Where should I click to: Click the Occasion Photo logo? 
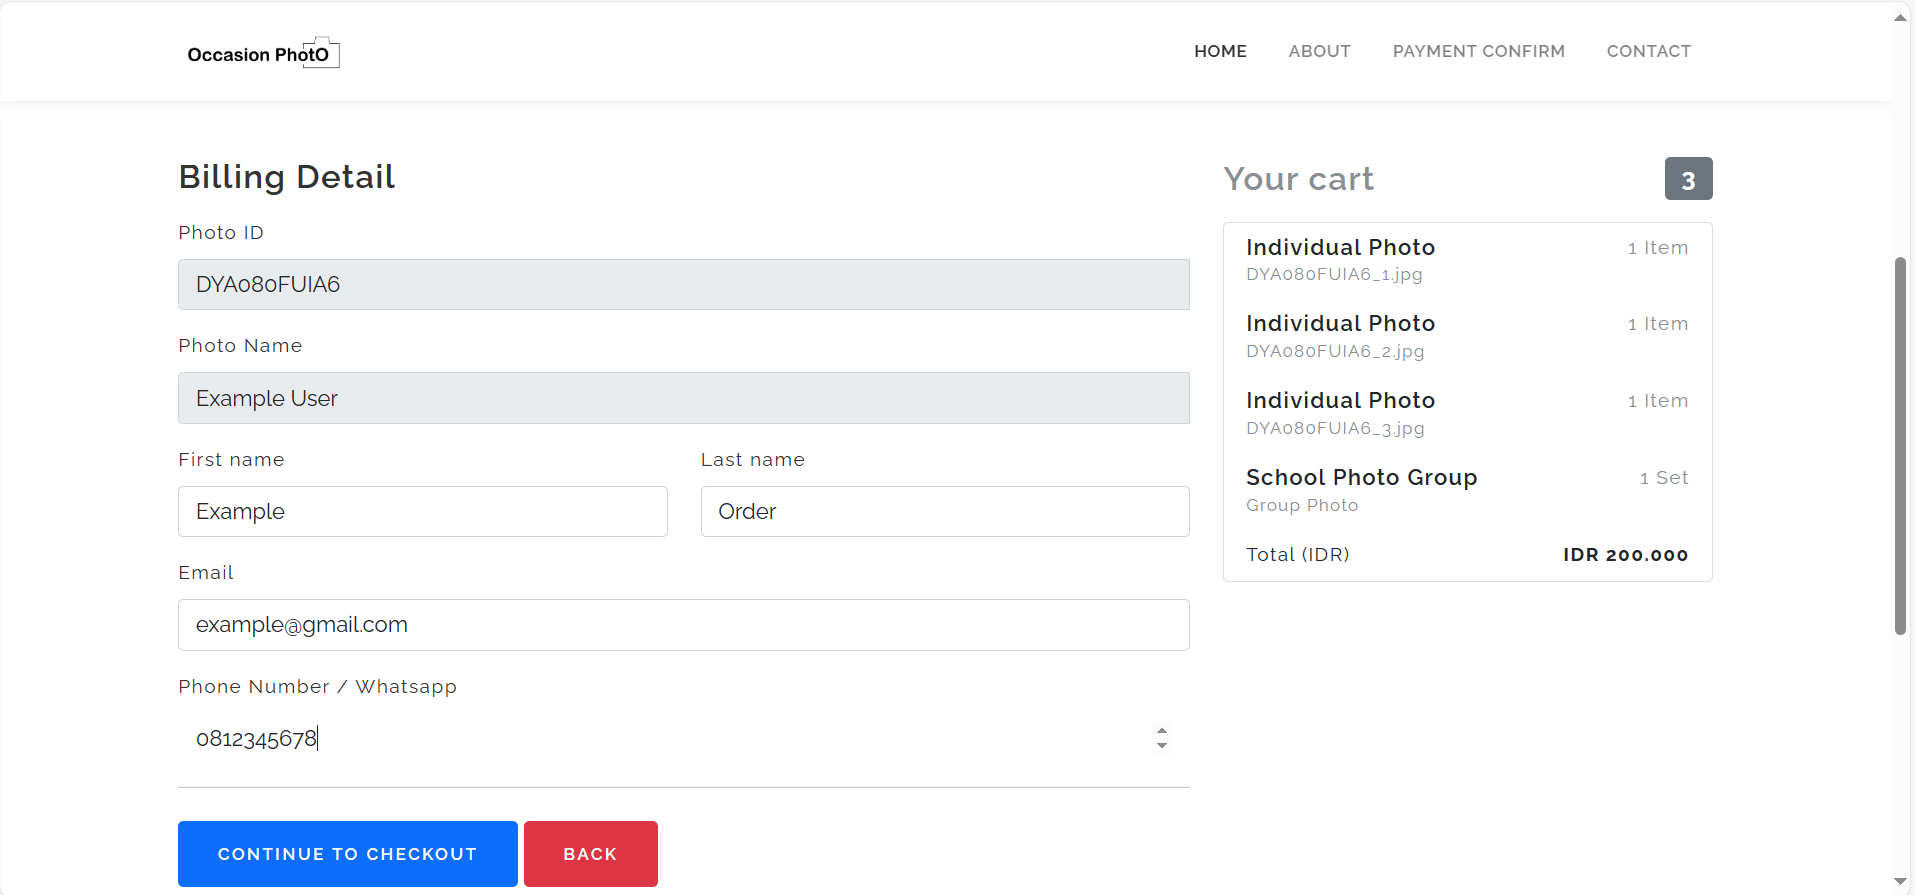coord(263,53)
